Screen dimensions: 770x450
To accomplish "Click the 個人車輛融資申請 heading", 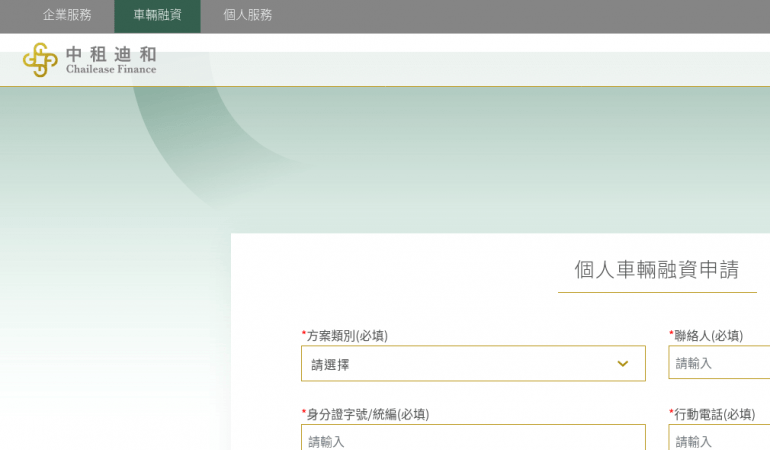I will [657, 270].
